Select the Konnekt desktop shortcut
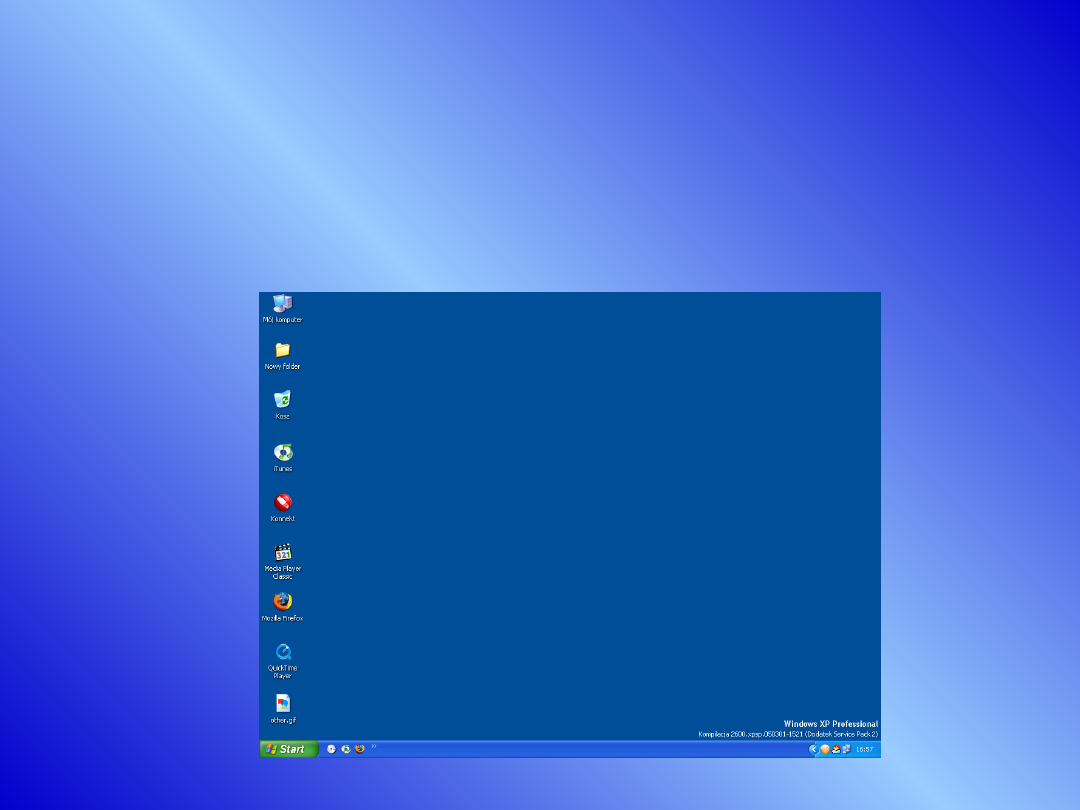The height and width of the screenshot is (810, 1080). pyautogui.click(x=282, y=508)
